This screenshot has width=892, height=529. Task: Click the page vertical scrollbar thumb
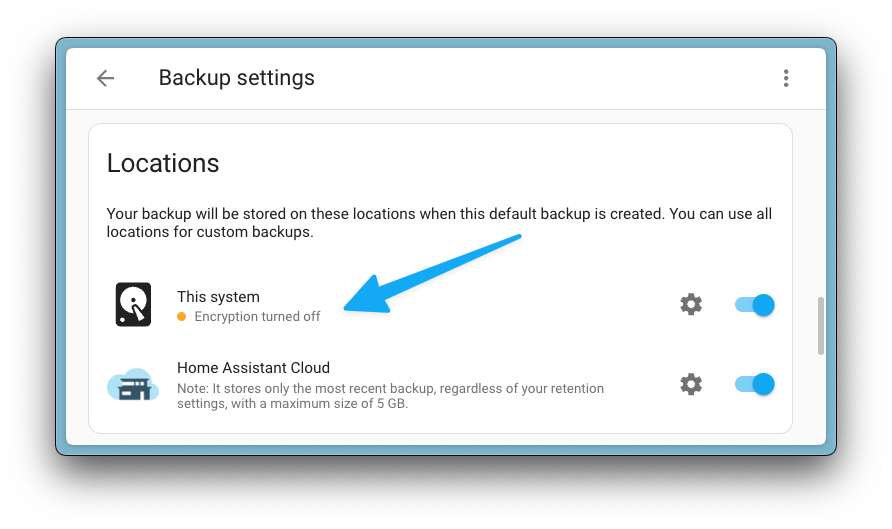coord(821,325)
